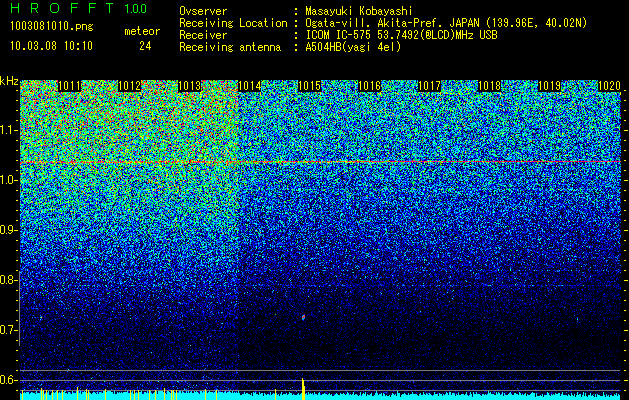The height and width of the screenshot is (400, 629).
Task: Click the 1018 time marker
Action: tap(489, 86)
